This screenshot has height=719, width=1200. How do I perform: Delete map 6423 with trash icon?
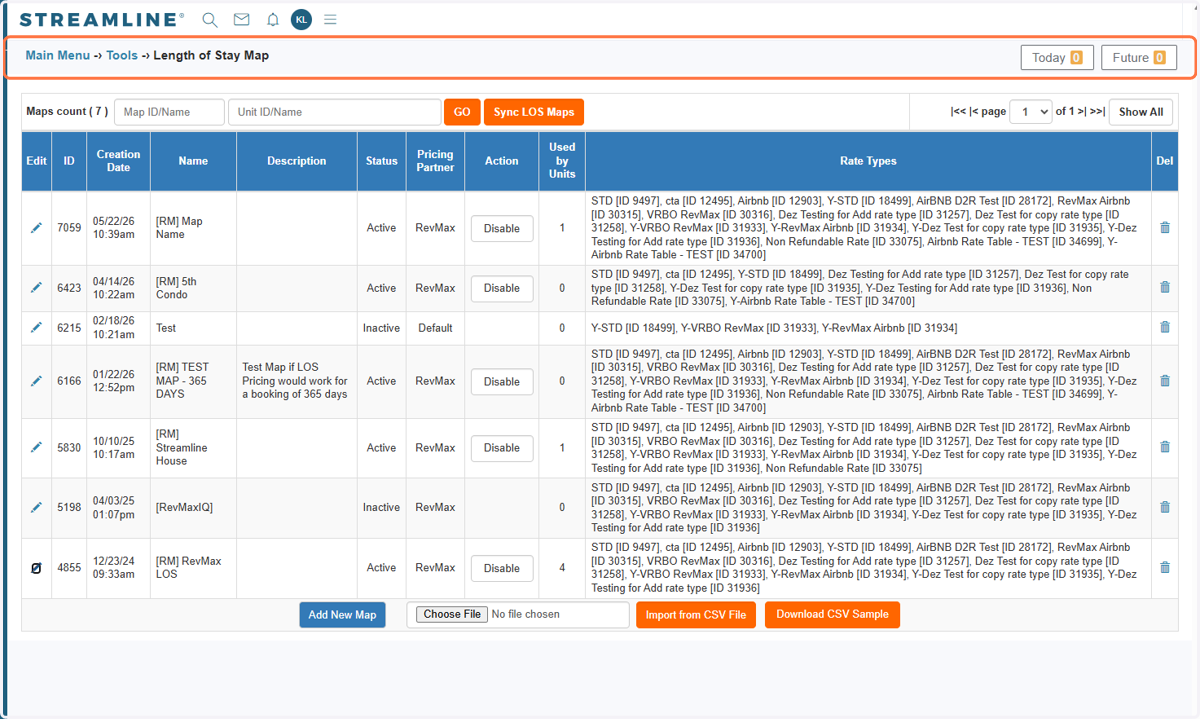pyautogui.click(x=1164, y=288)
